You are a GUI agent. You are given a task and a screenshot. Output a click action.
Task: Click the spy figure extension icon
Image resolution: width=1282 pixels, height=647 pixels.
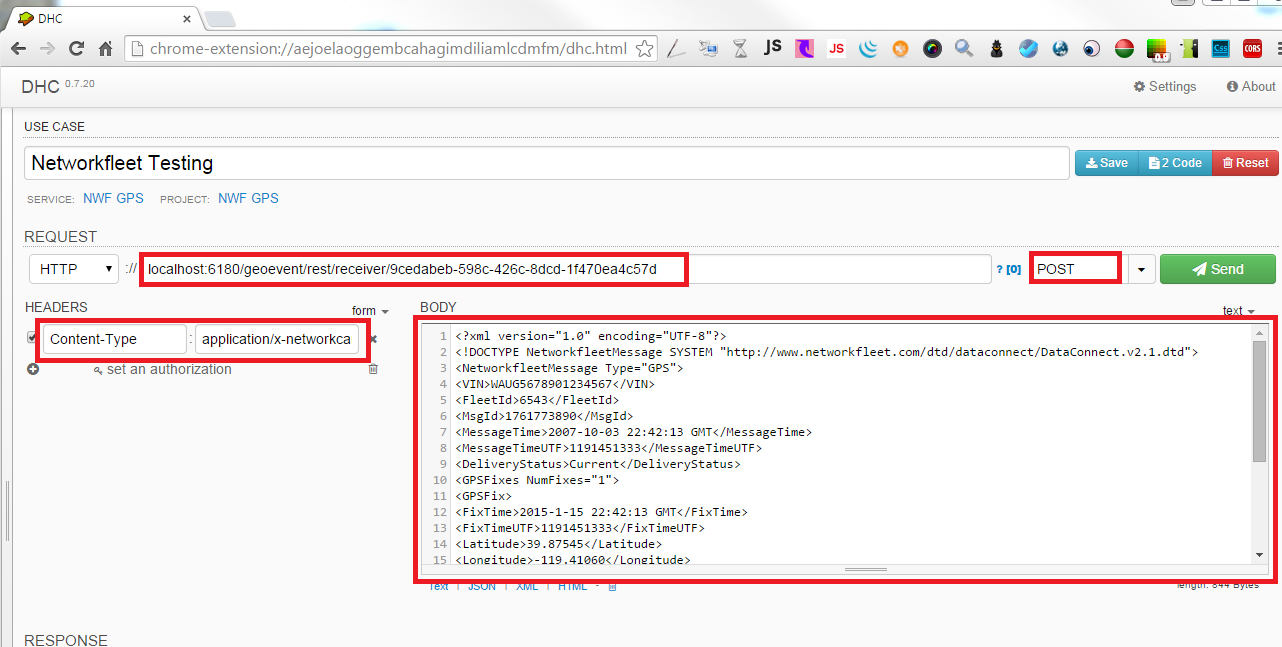point(997,48)
